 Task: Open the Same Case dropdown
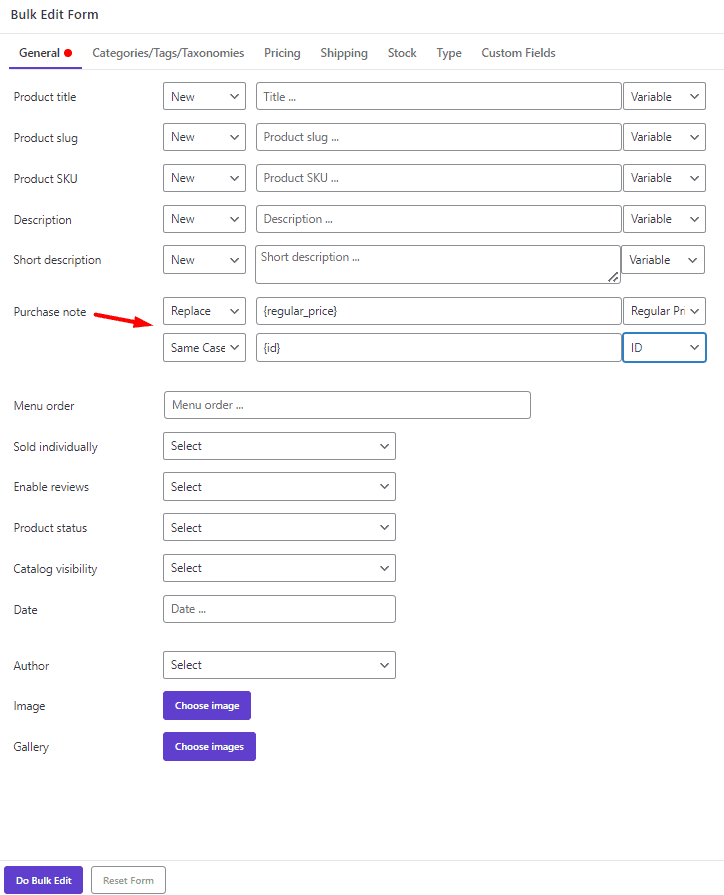(x=204, y=347)
